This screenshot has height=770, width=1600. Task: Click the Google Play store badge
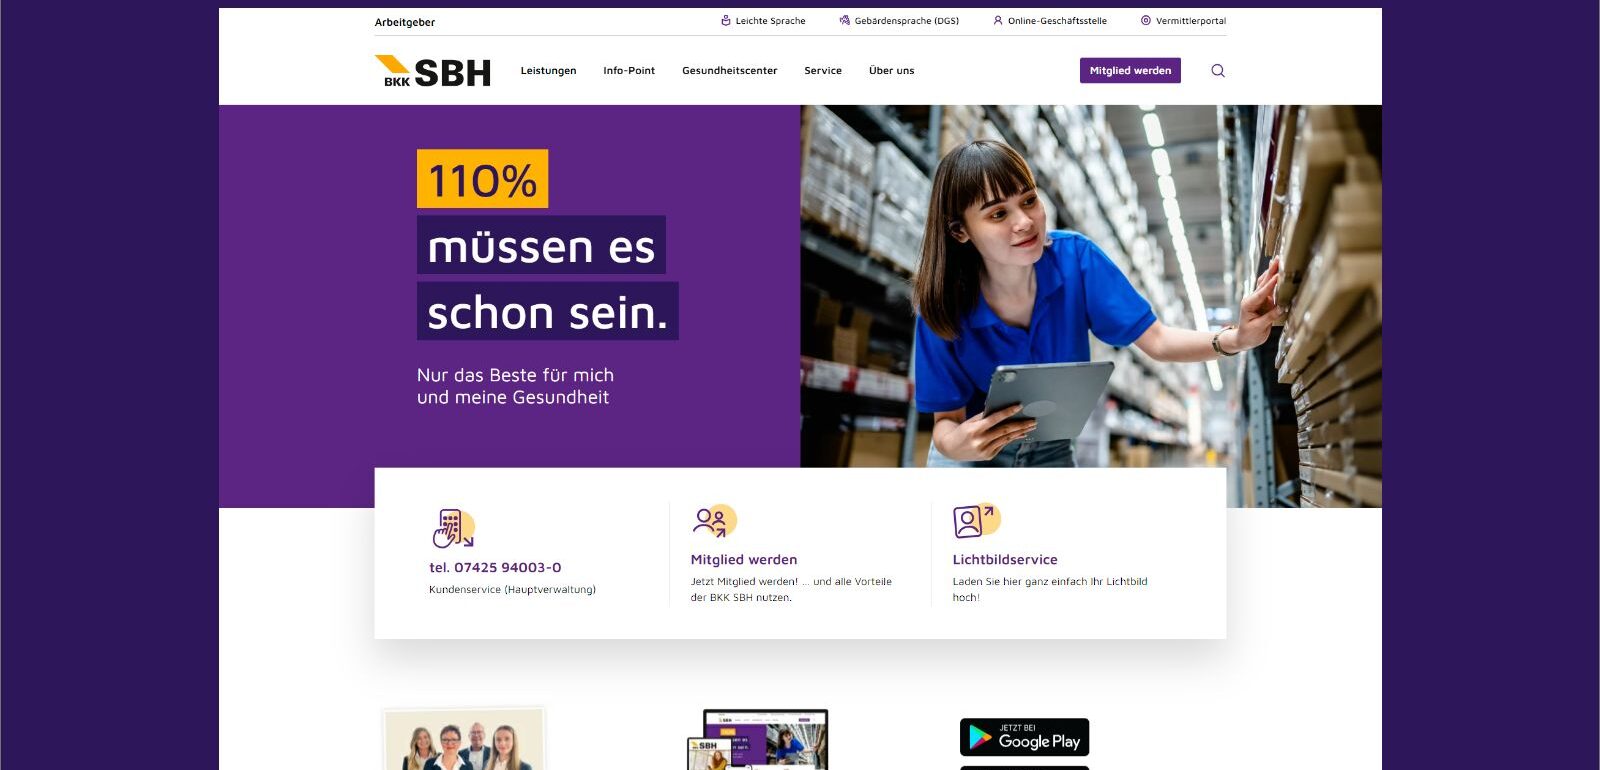click(1024, 737)
